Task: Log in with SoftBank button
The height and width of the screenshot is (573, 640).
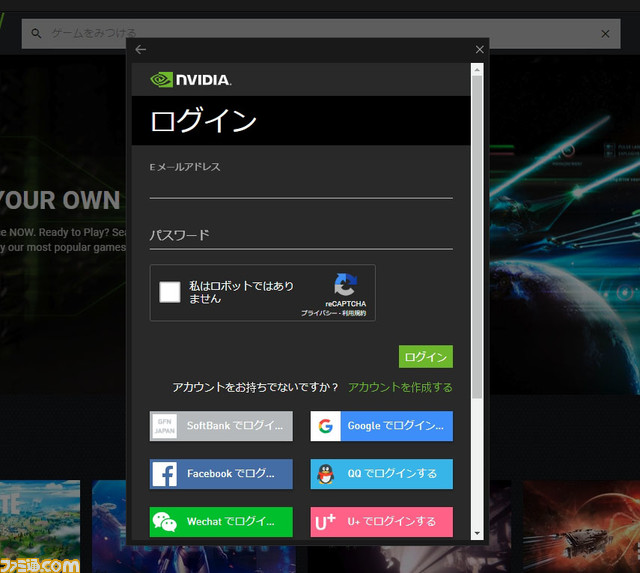Action: coord(221,426)
